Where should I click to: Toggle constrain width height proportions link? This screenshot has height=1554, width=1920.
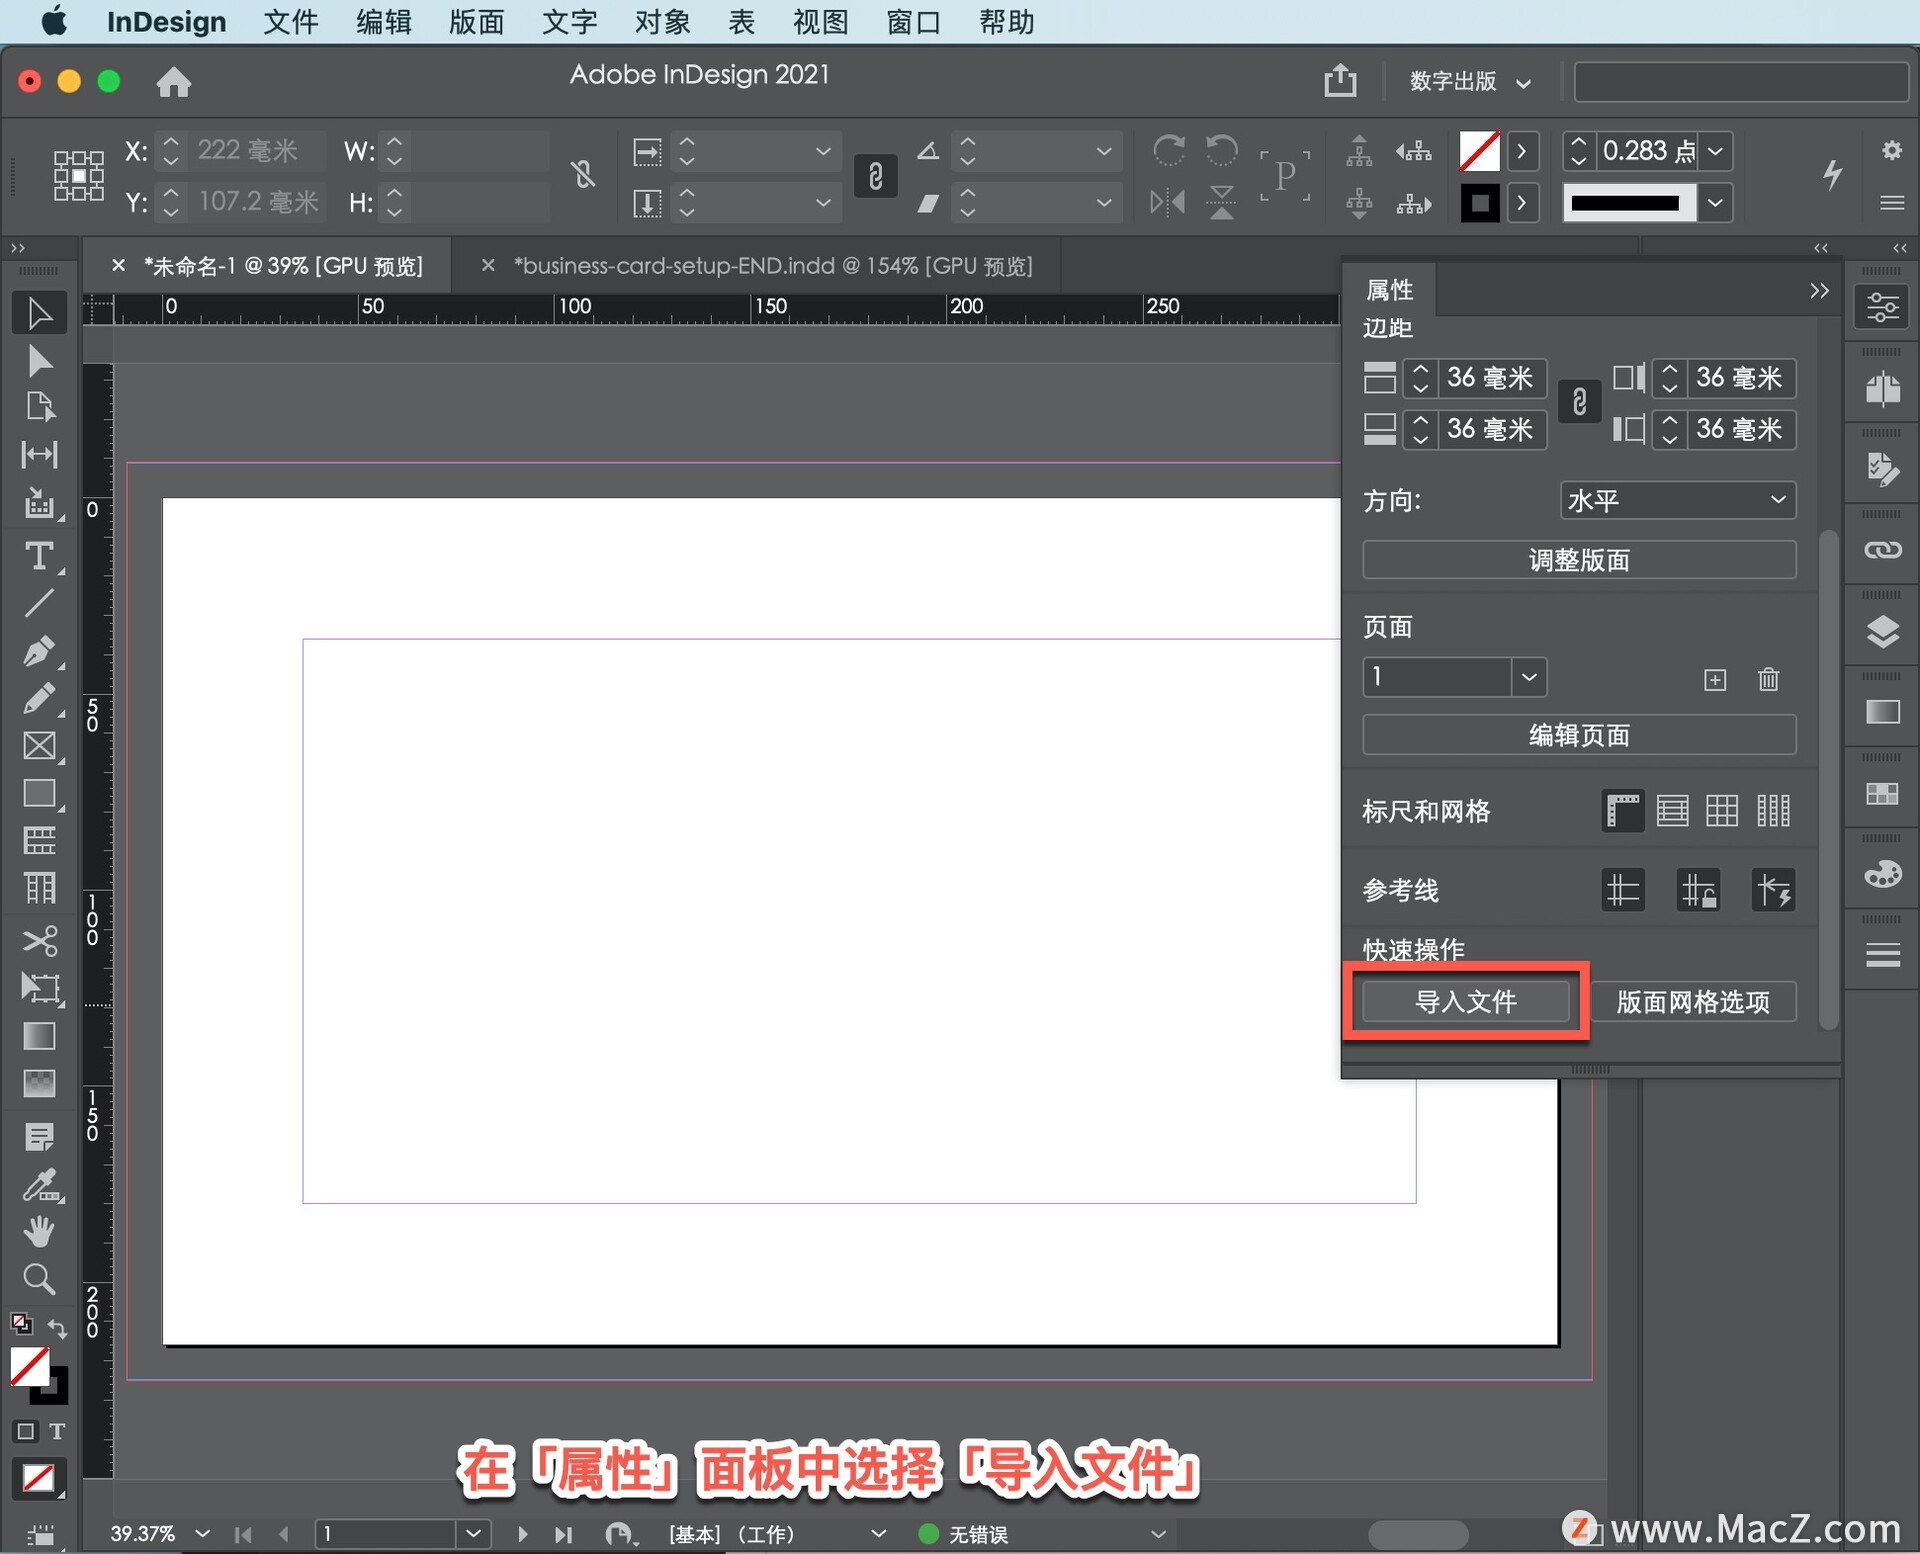click(583, 175)
